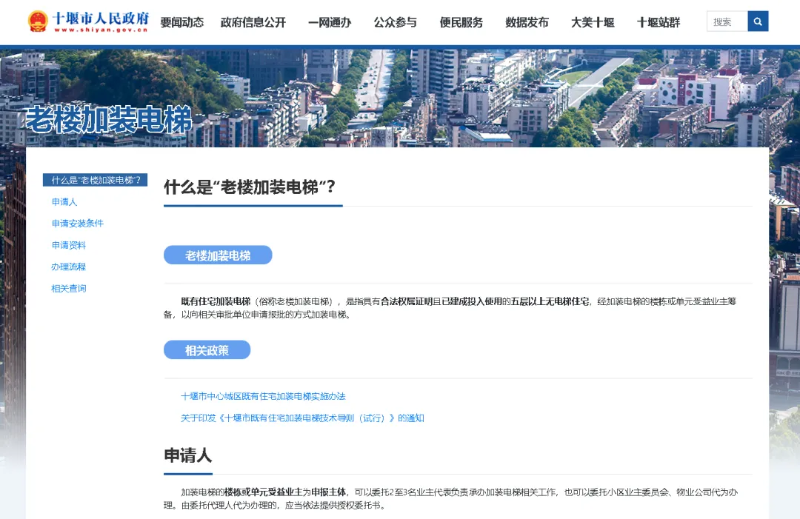Click the search magnifier icon button
The width and height of the screenshot is (800, 519).
tap(758, 21)
